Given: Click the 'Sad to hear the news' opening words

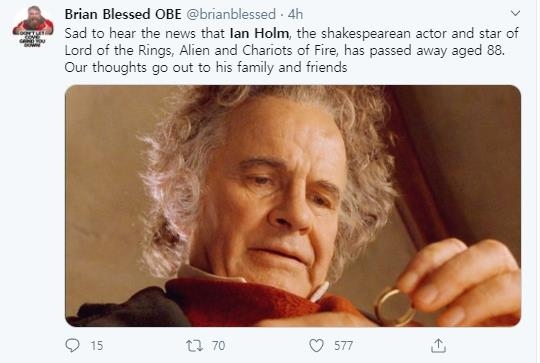Looking at the screenshot, I should tap(131, 33).
